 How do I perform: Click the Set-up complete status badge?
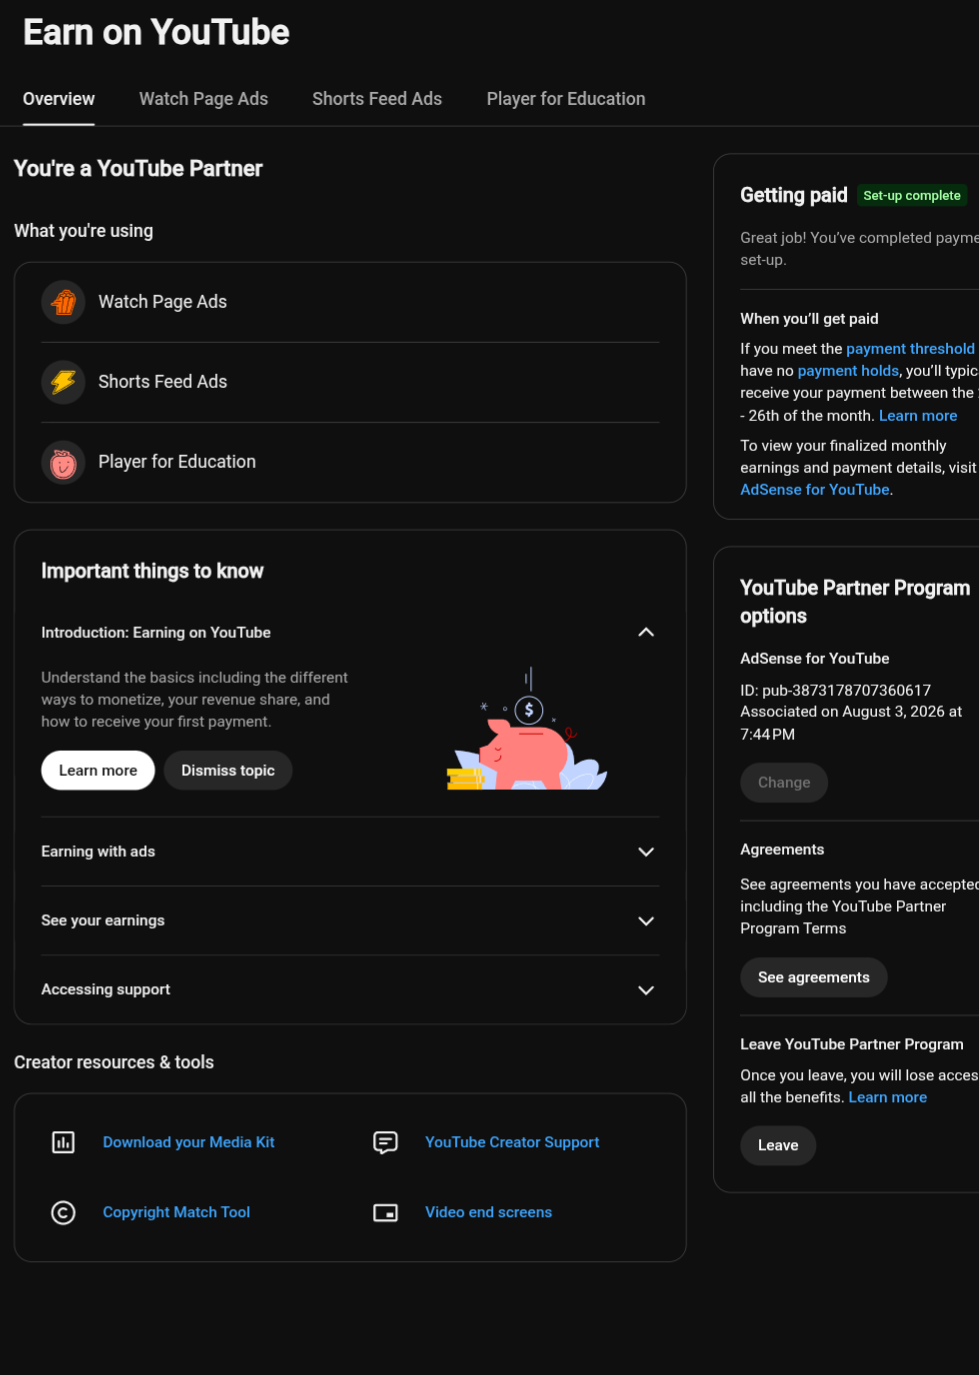(912, 196)
